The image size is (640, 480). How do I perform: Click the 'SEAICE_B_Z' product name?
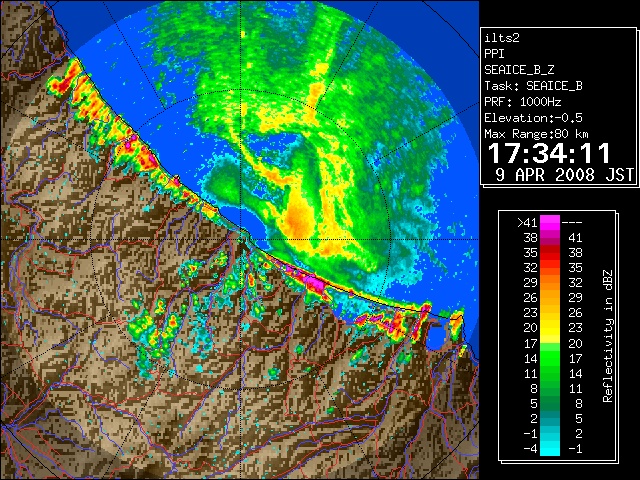[519, 70]
